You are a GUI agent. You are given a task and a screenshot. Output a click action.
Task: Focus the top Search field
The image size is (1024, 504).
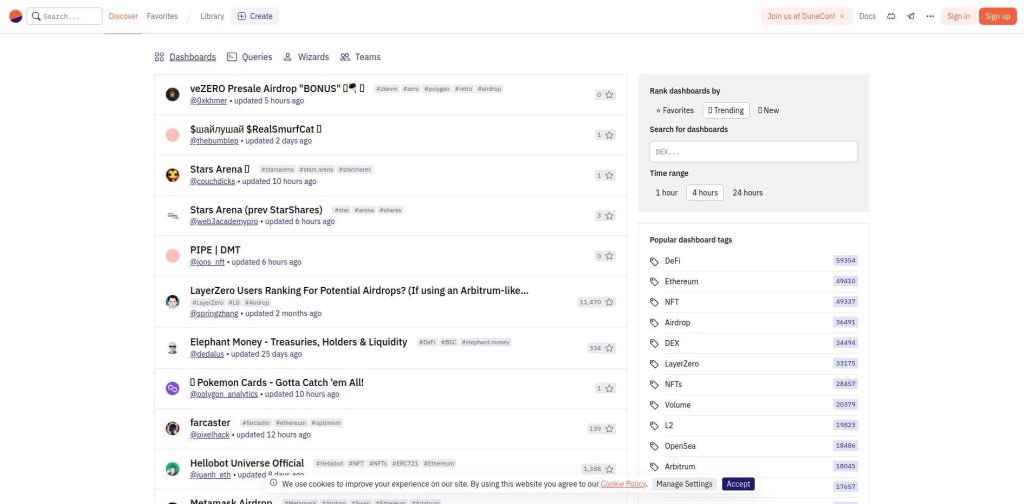[65, 16]
